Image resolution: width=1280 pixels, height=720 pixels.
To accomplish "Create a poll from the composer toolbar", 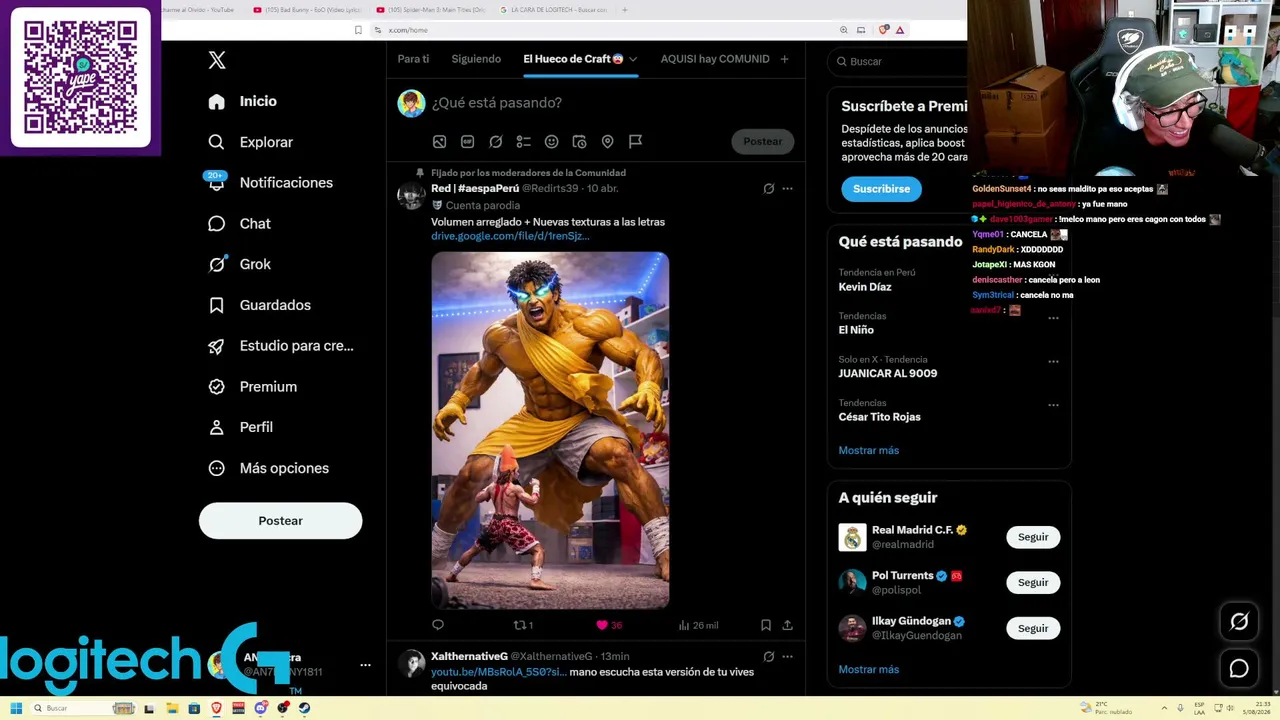I will coord(523,142).
